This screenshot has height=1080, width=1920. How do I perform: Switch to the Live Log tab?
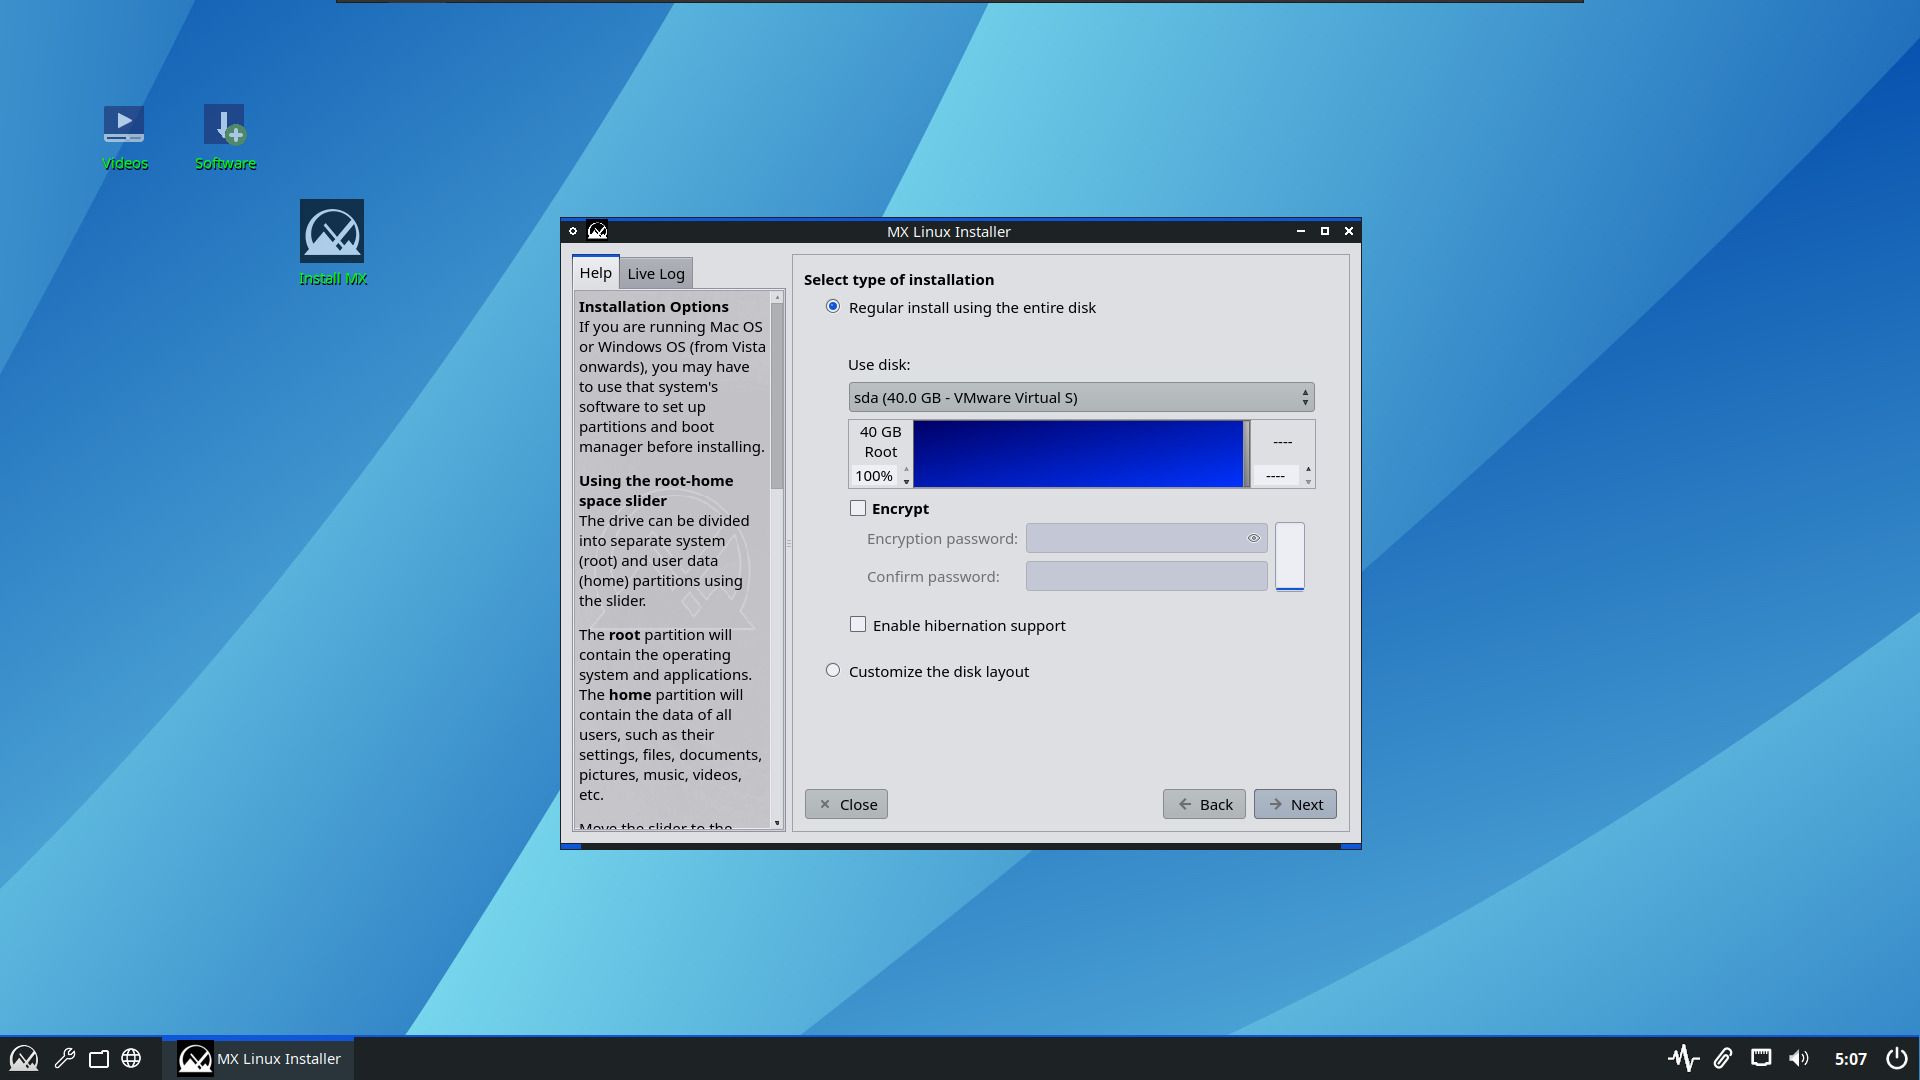[x=656, y=272]
